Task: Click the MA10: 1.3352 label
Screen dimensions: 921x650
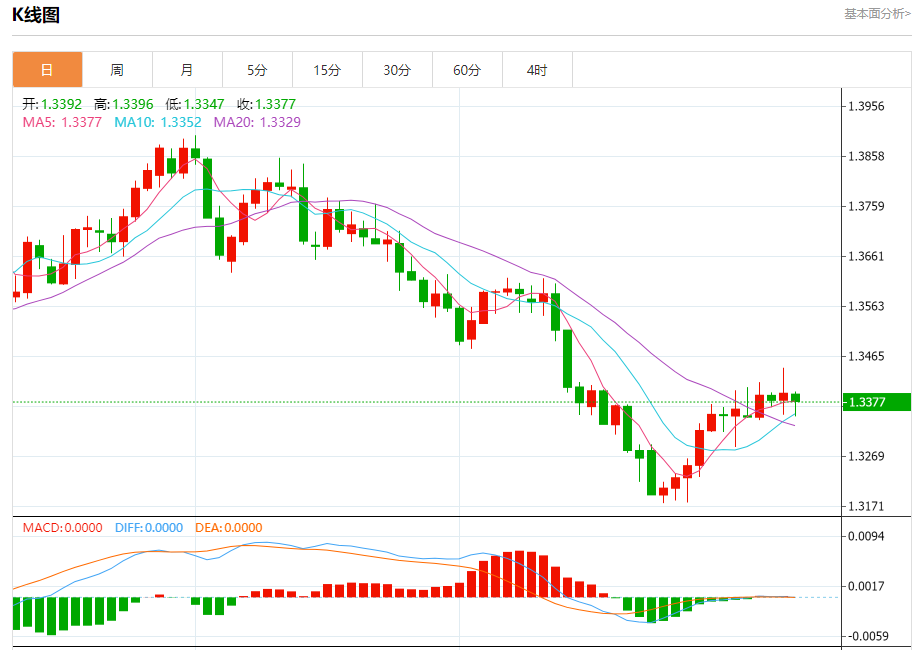Action: (x=158, y=122)
